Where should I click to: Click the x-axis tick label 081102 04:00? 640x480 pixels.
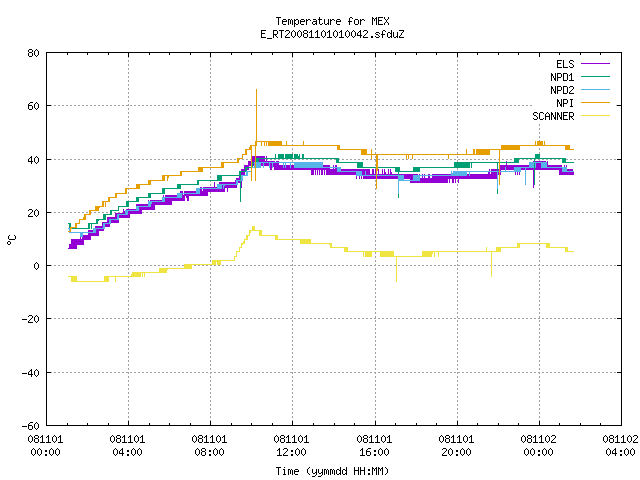click(620, 446)
